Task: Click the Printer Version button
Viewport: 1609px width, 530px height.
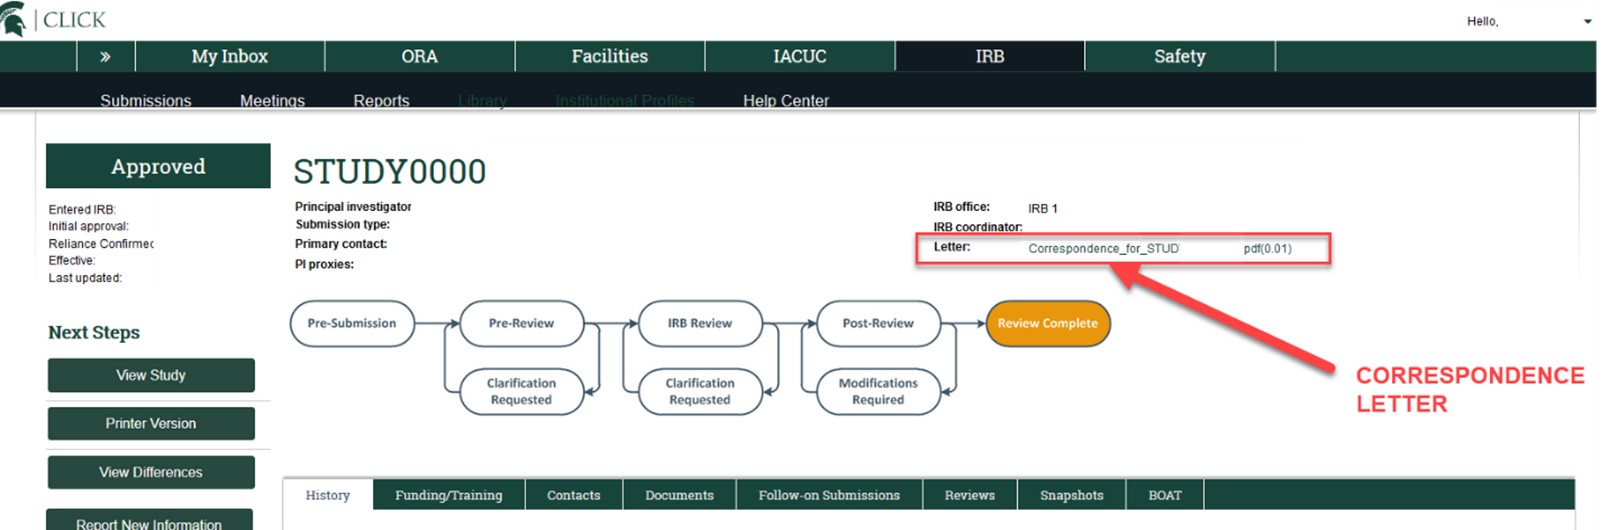Action: (151, 424)
